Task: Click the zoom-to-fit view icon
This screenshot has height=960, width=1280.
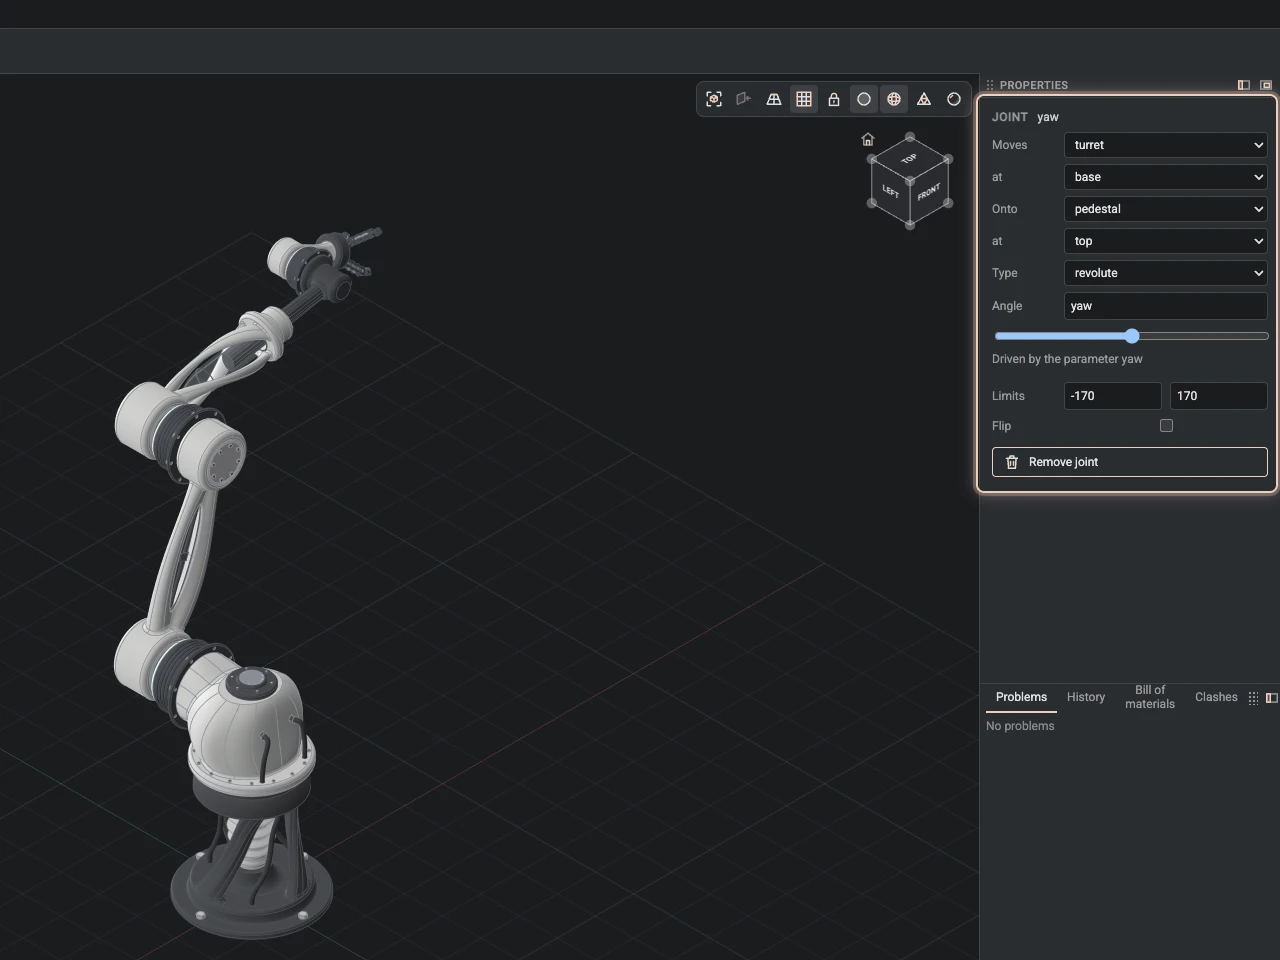Action: [714, 99]
